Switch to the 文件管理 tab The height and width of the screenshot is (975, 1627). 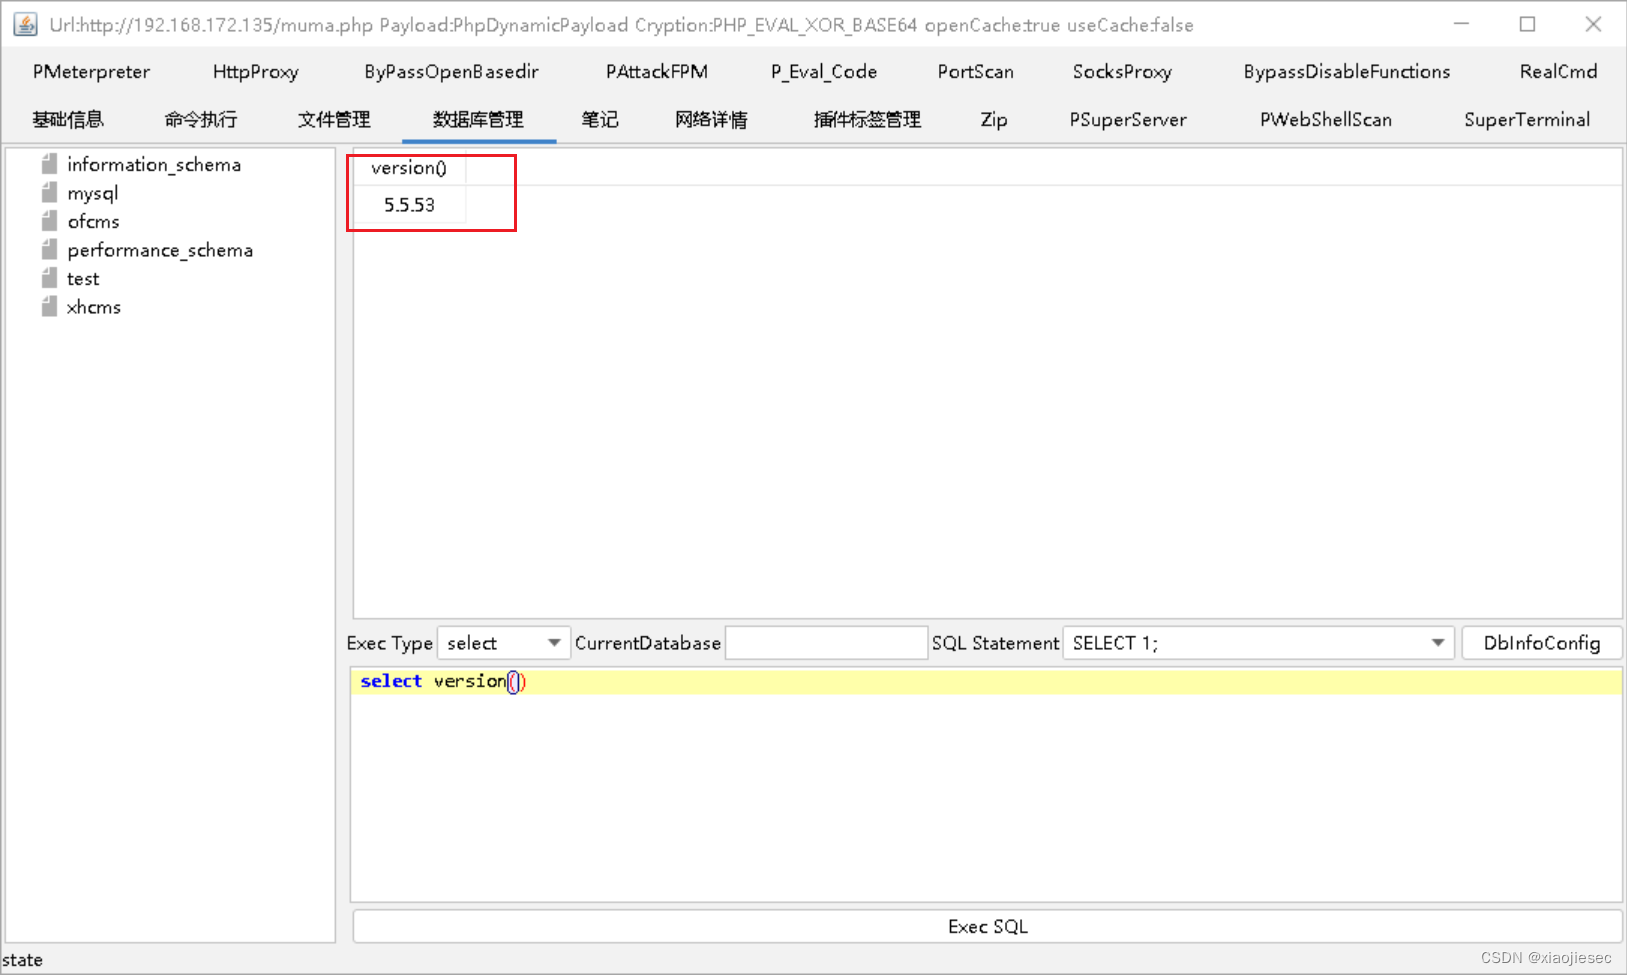(x=334, y=119)
